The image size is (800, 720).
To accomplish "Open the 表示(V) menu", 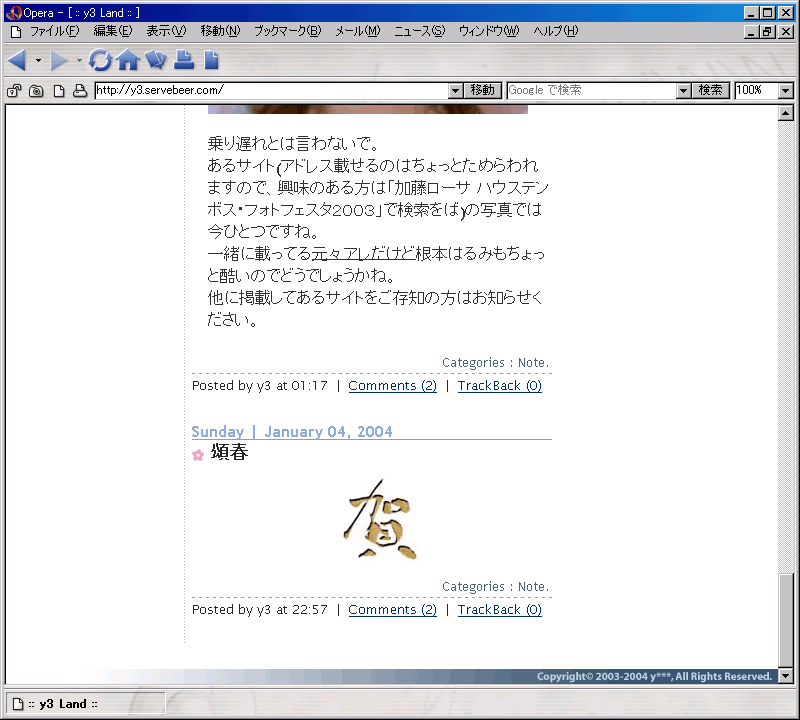I will click(x=166, y=31).
